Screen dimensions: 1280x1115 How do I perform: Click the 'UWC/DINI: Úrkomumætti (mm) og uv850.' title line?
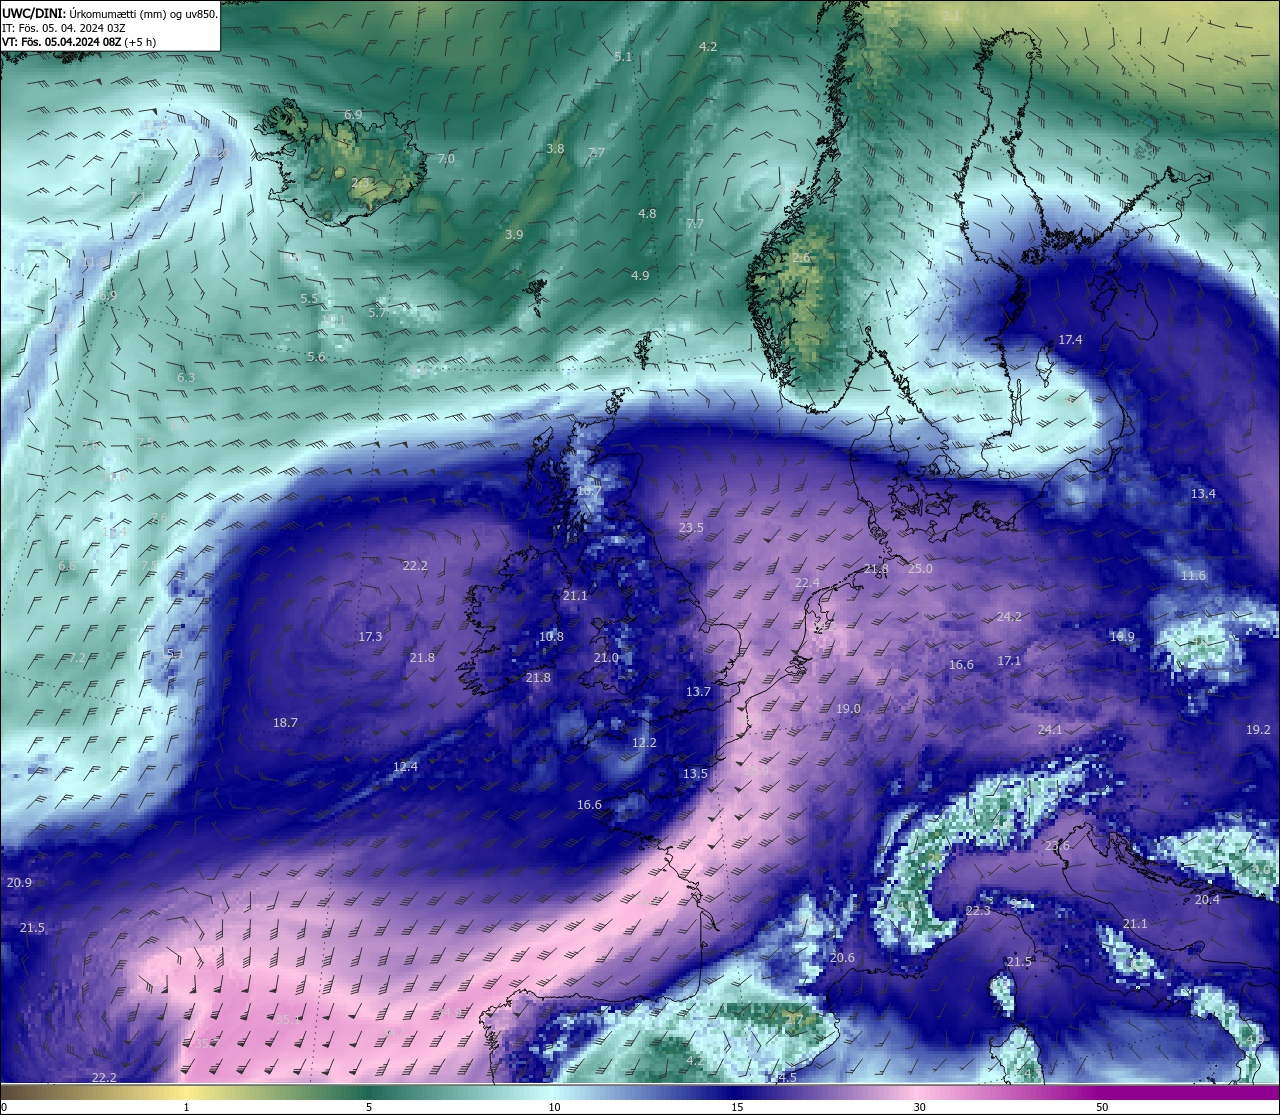coord(109,14)
